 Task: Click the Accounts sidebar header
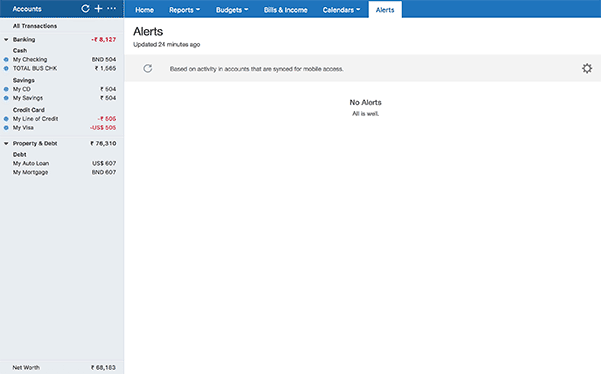point(27,9)
